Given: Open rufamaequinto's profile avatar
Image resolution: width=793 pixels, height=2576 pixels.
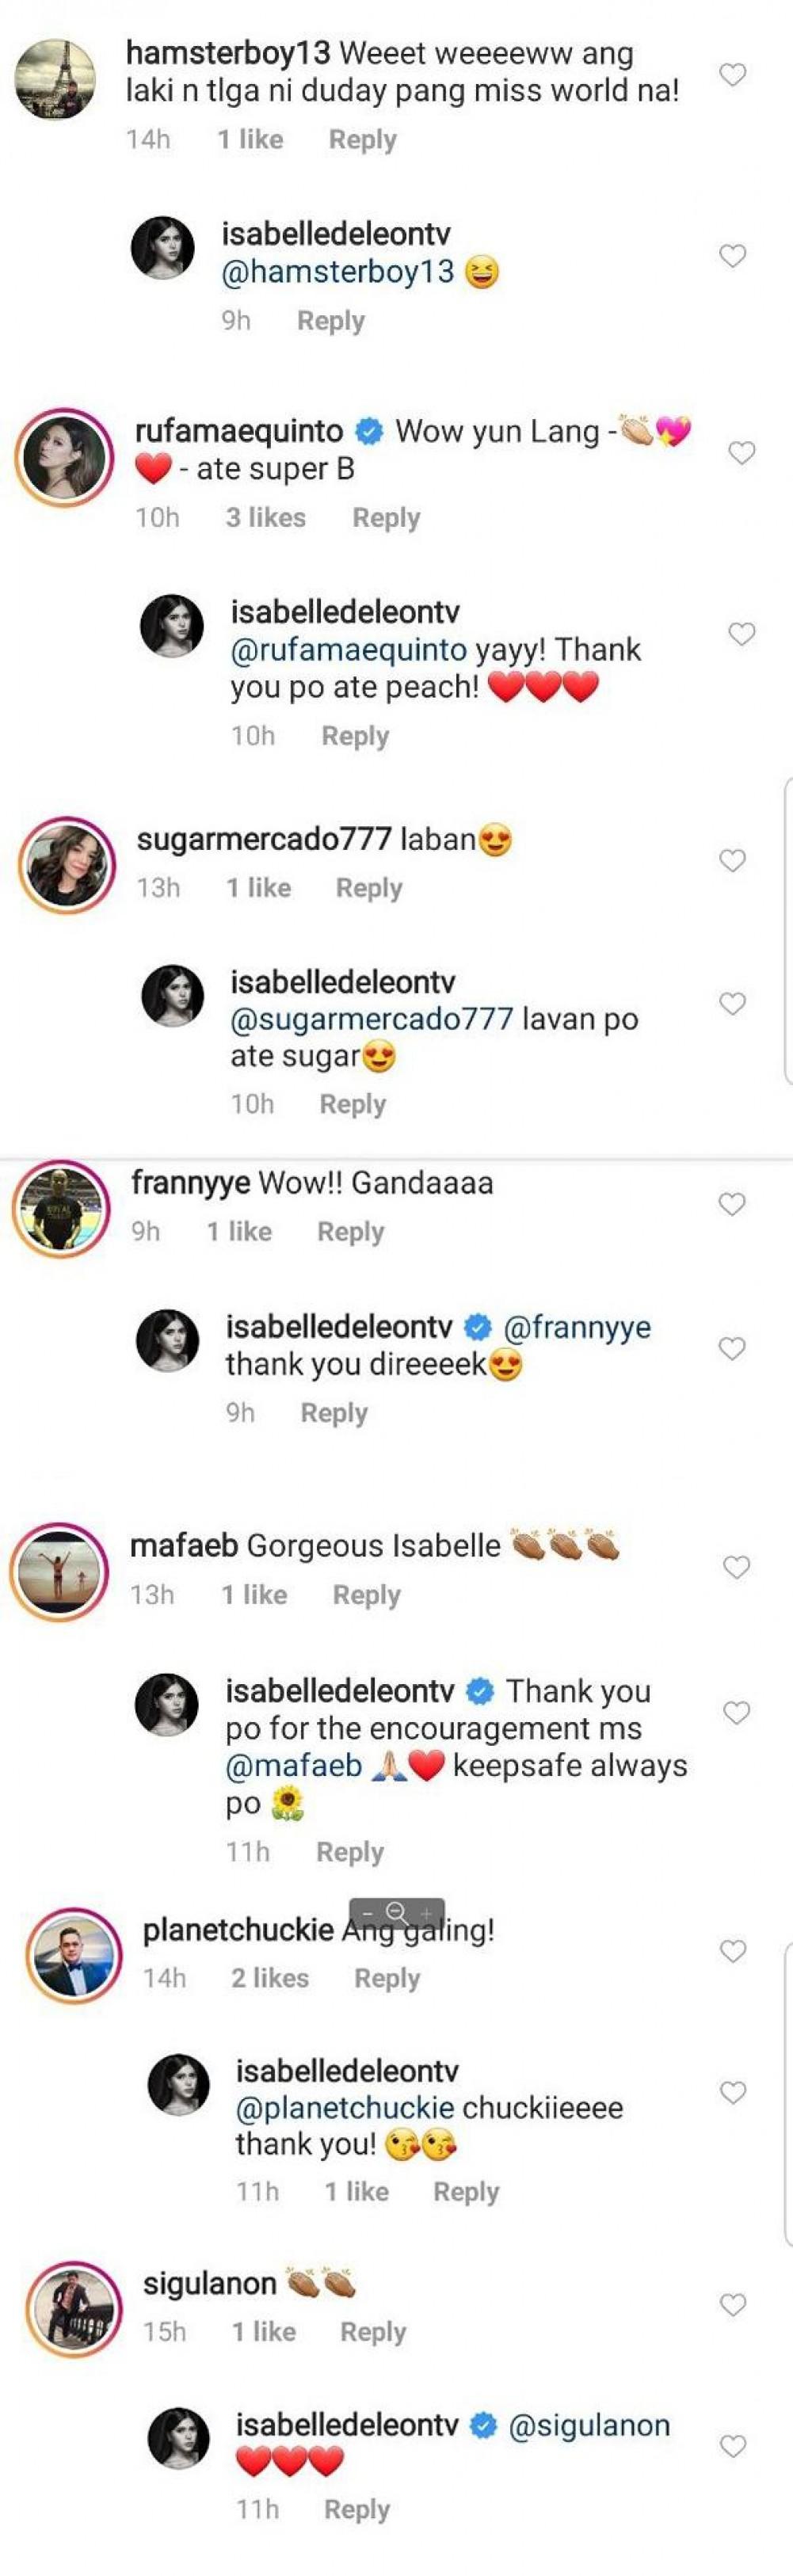Looking at the screenshot, I should tap(65, 457).
